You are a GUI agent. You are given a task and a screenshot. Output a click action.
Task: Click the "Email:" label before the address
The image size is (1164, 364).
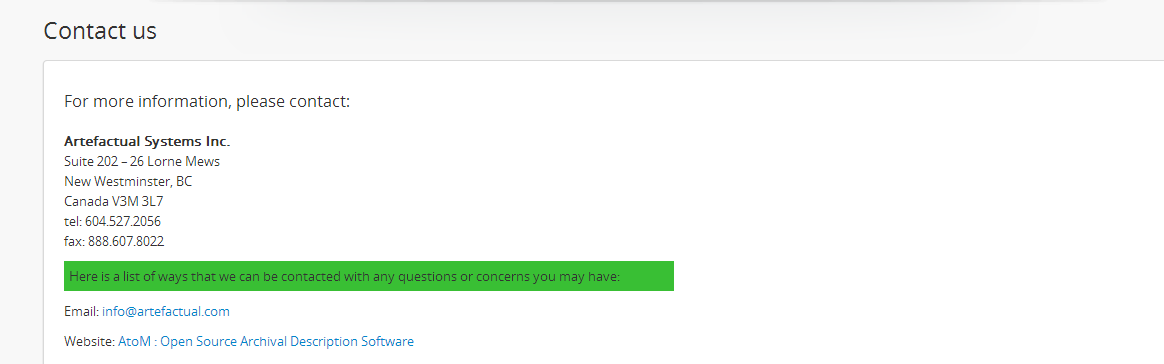point(82,311)
